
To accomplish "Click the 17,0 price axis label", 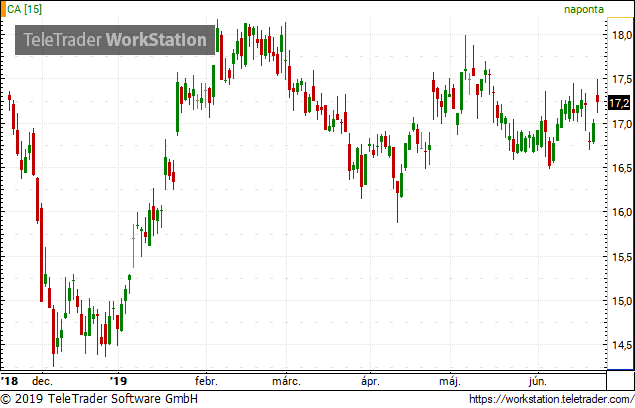I will (622, 124).
